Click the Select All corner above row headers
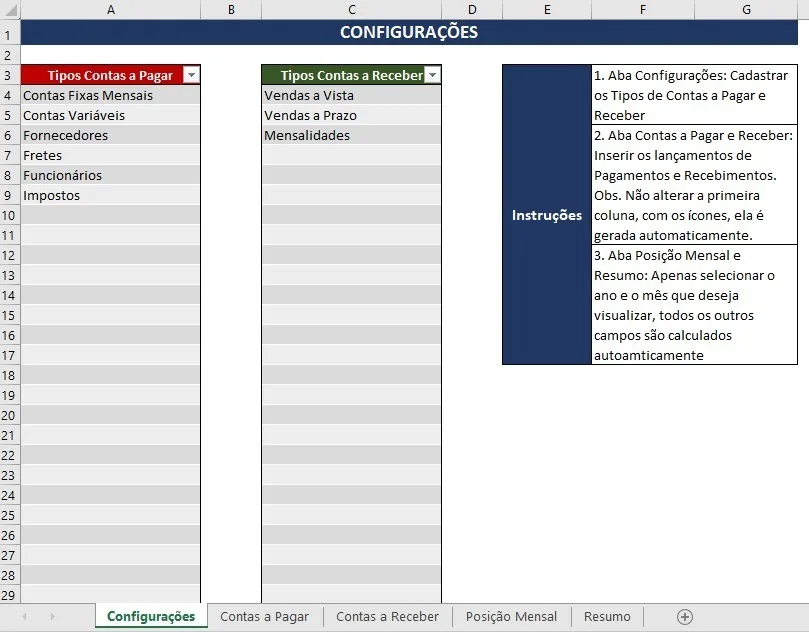The width and height of the screenshot is (809, 632). (x=8, y=9)
